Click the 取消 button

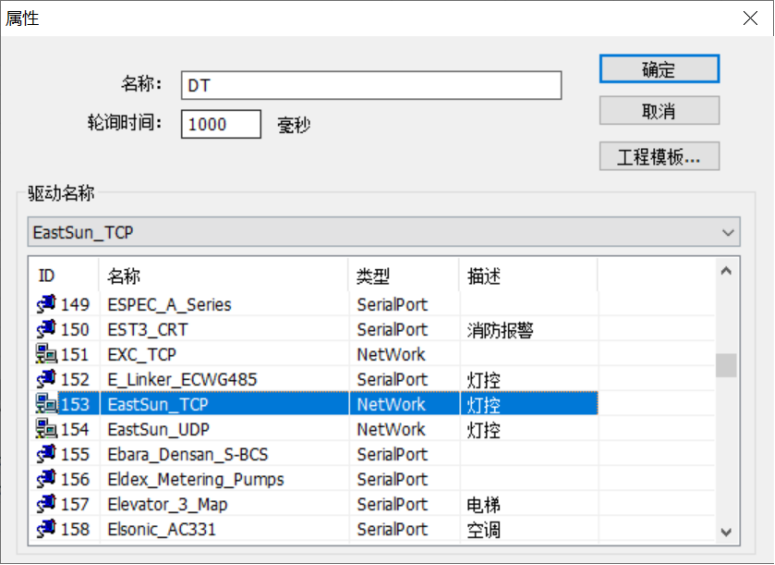click(x=659, y=111)
